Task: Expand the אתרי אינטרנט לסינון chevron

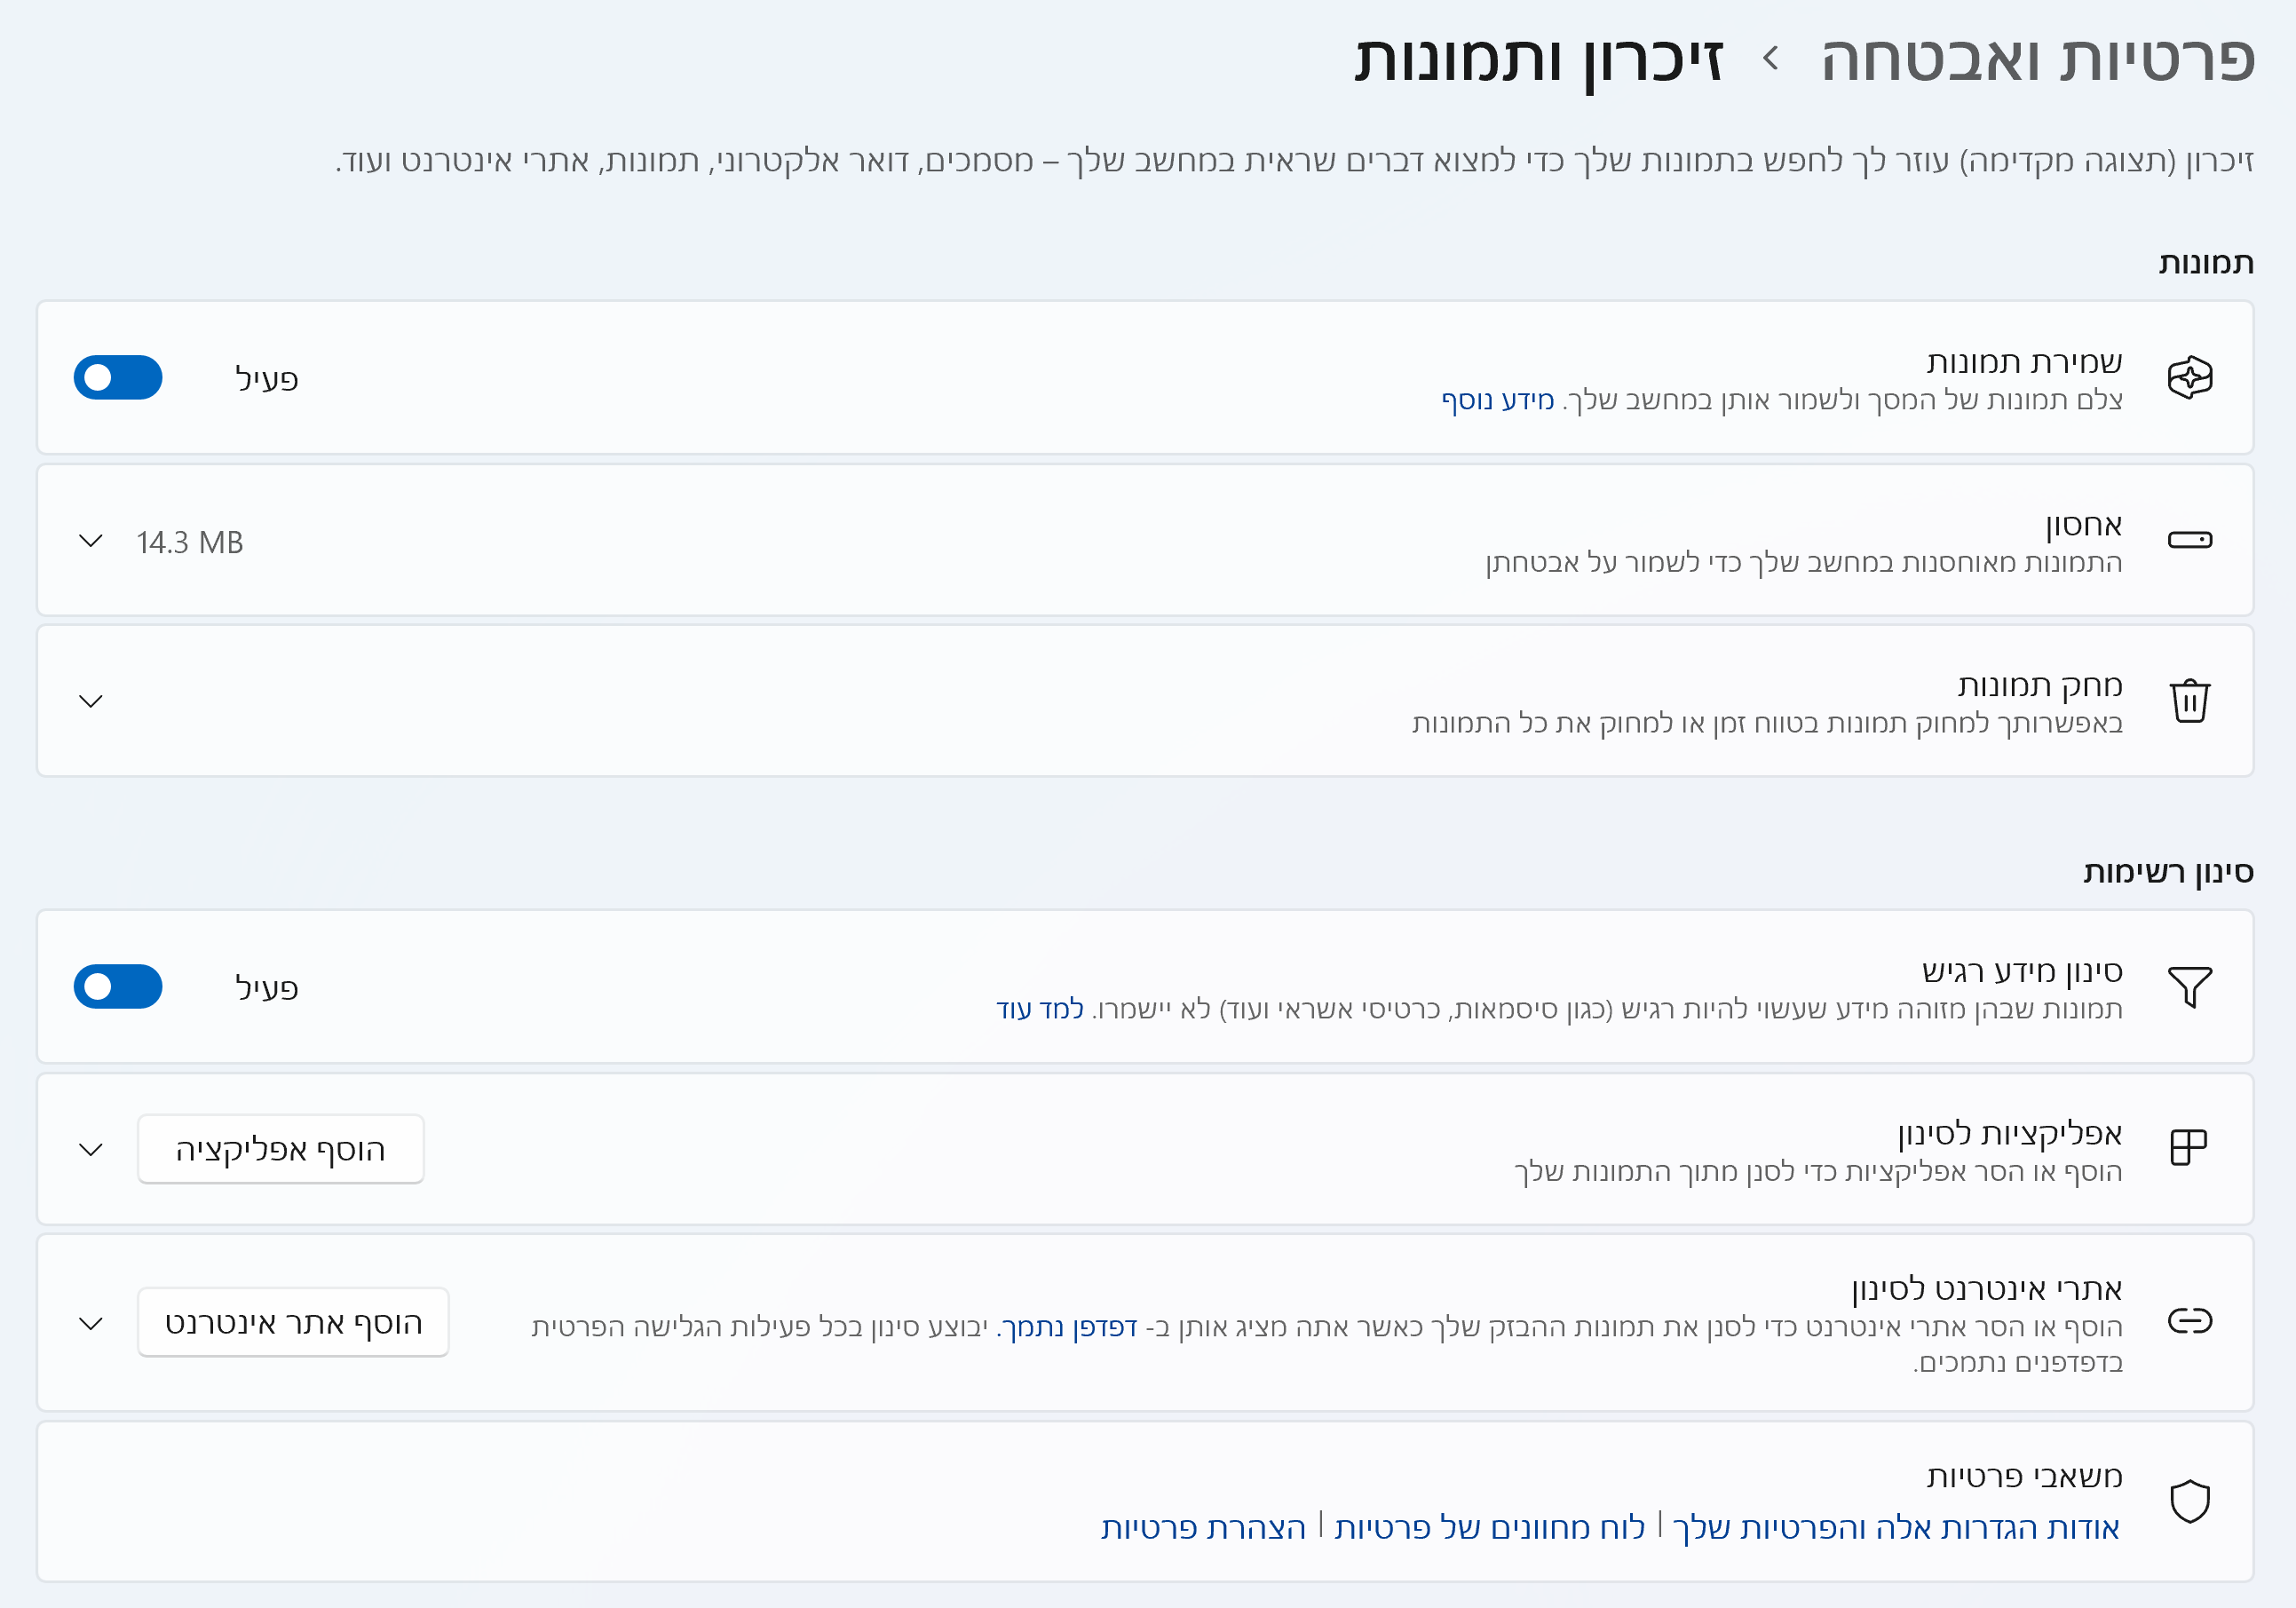Action: [x=91, y=1323]
